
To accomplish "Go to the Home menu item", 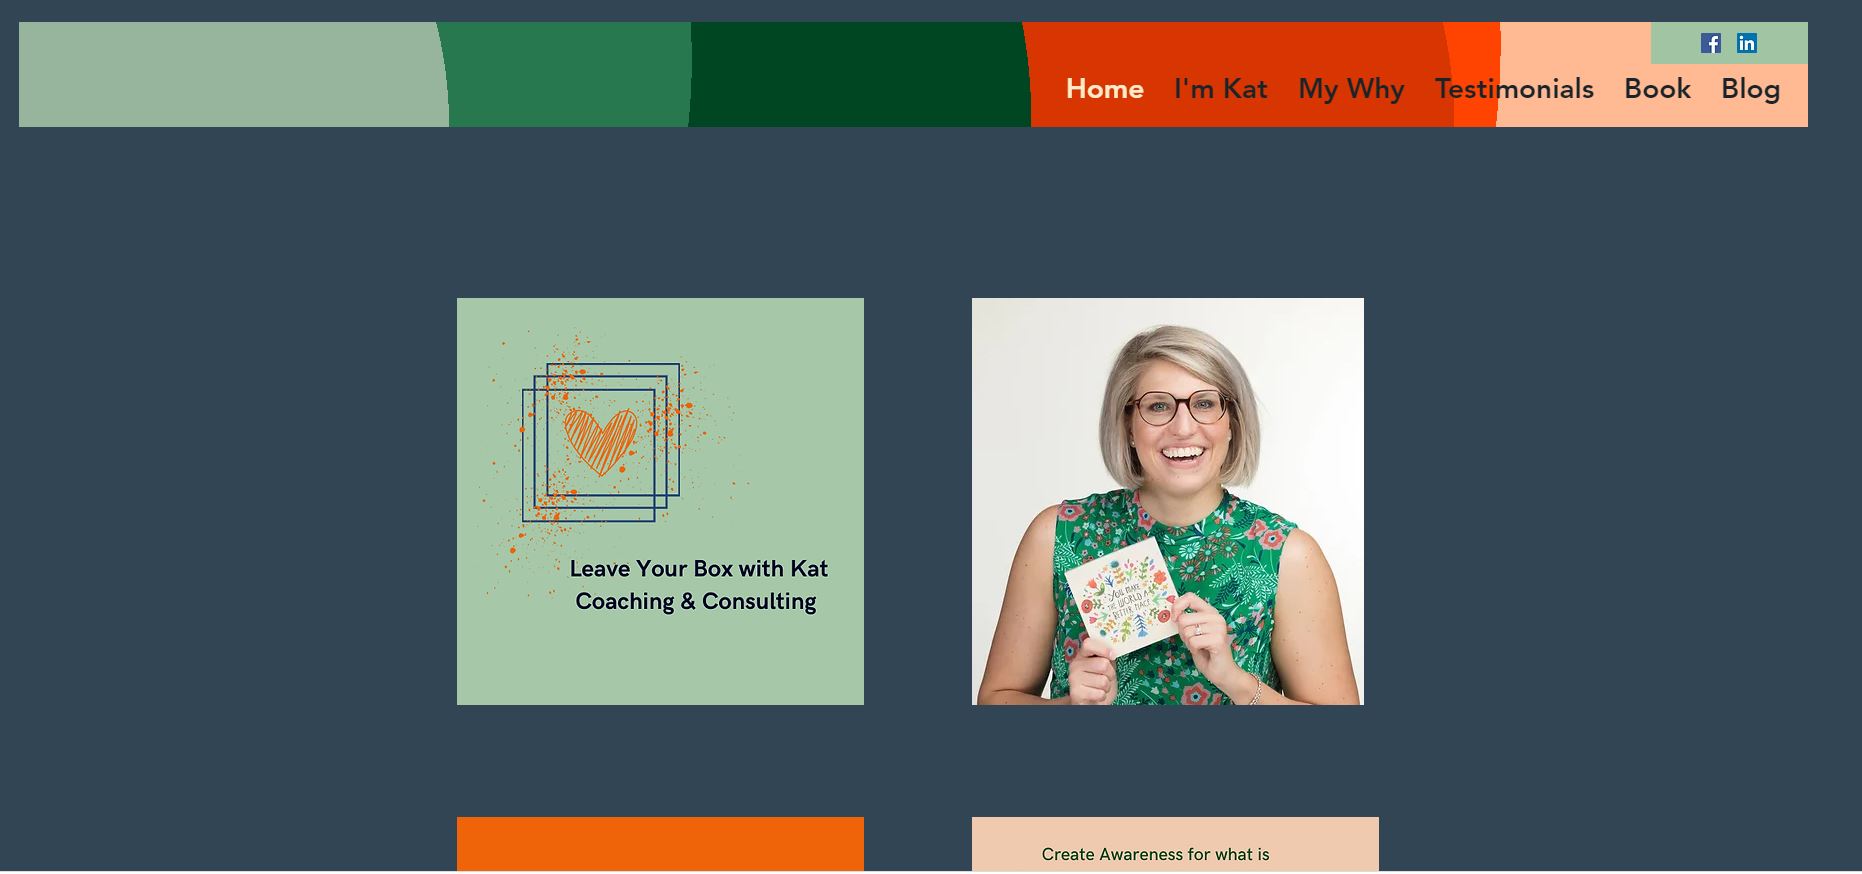I will [1104, 89].
